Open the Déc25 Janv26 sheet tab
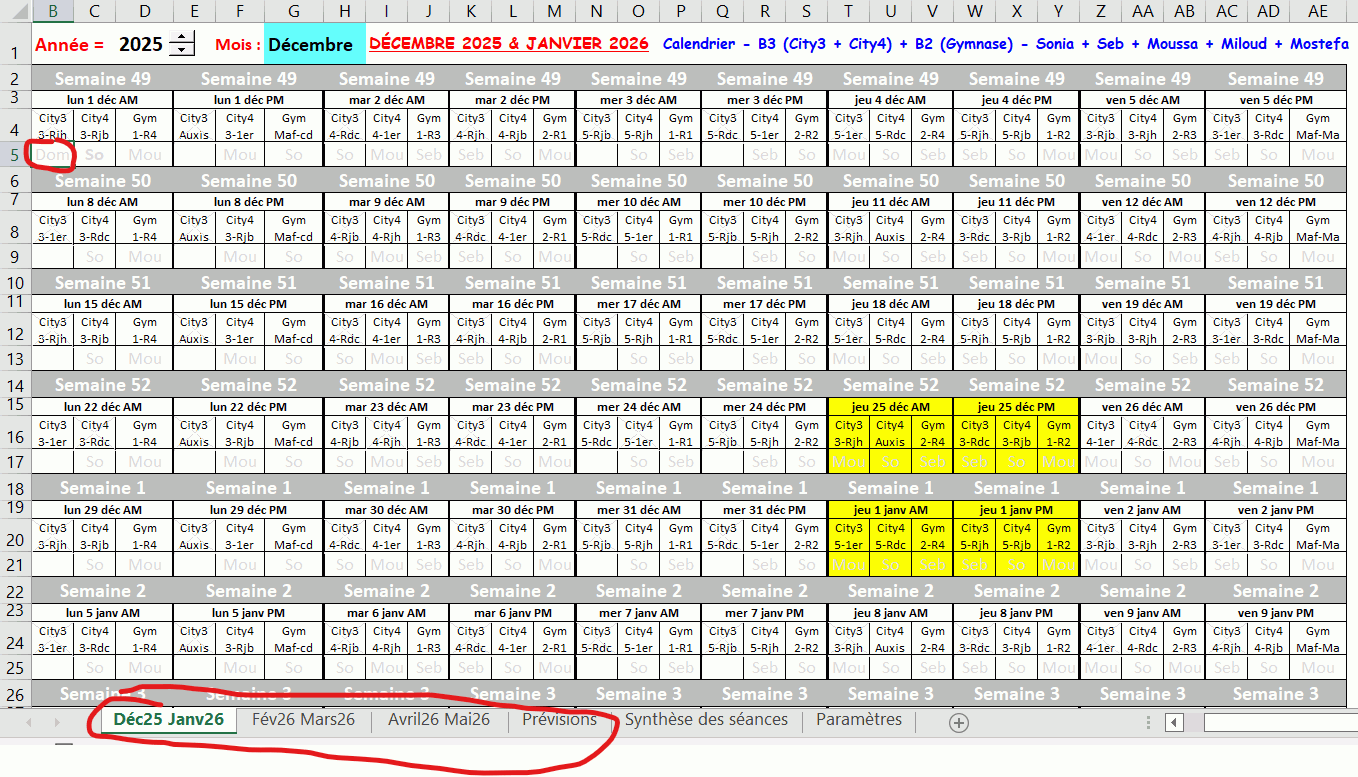 tap(168, 720)
